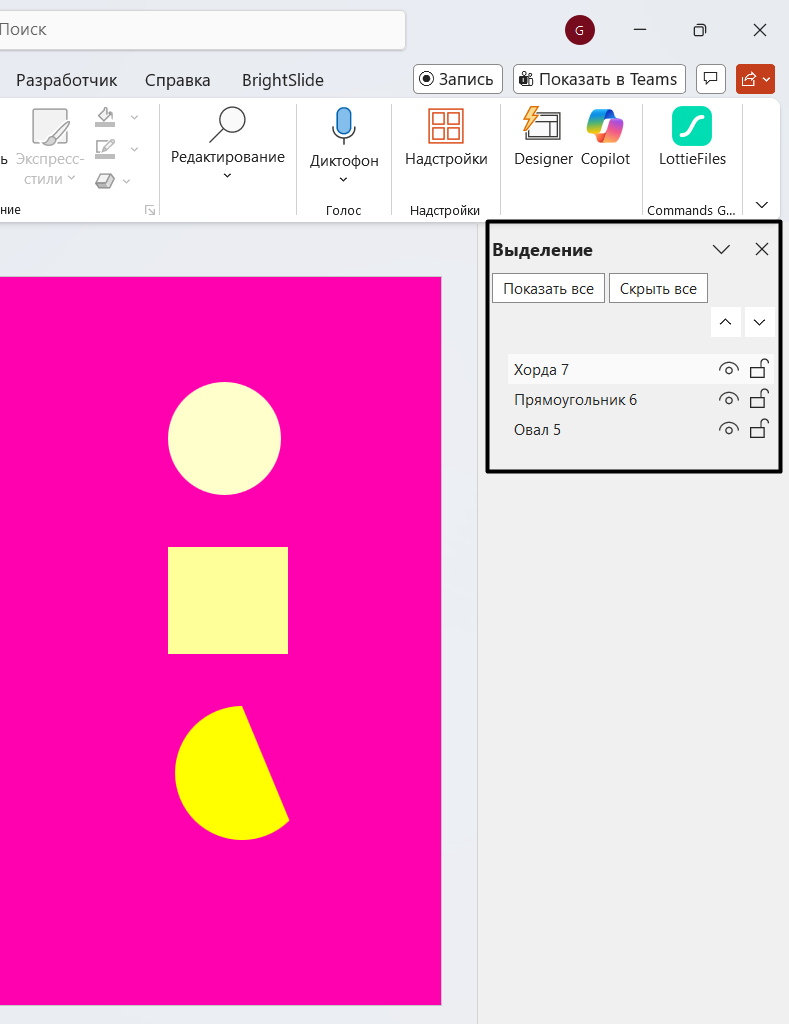Viewport: 789px width, 1024px height.
Task: Click the Редактирование magnifier icon
Action: click(x=227, y=124)
